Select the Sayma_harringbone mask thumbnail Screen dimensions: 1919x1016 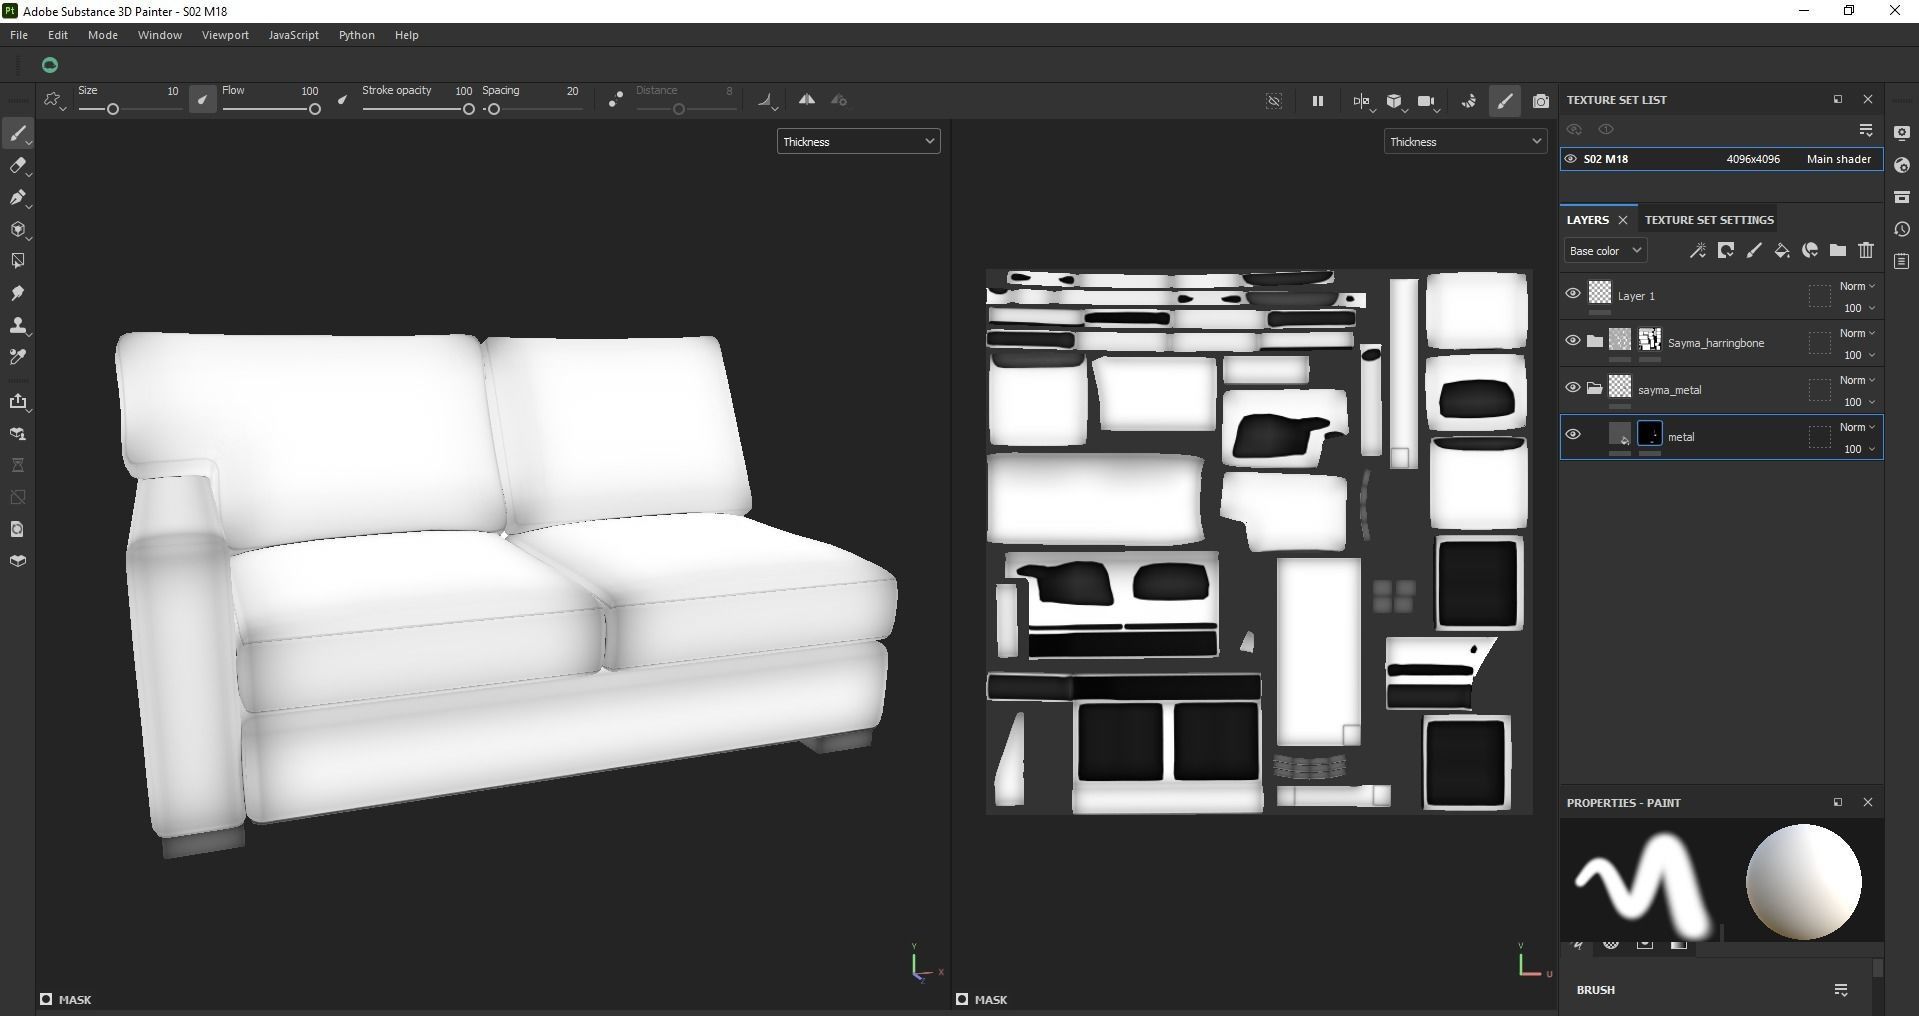coord(1650,340)
